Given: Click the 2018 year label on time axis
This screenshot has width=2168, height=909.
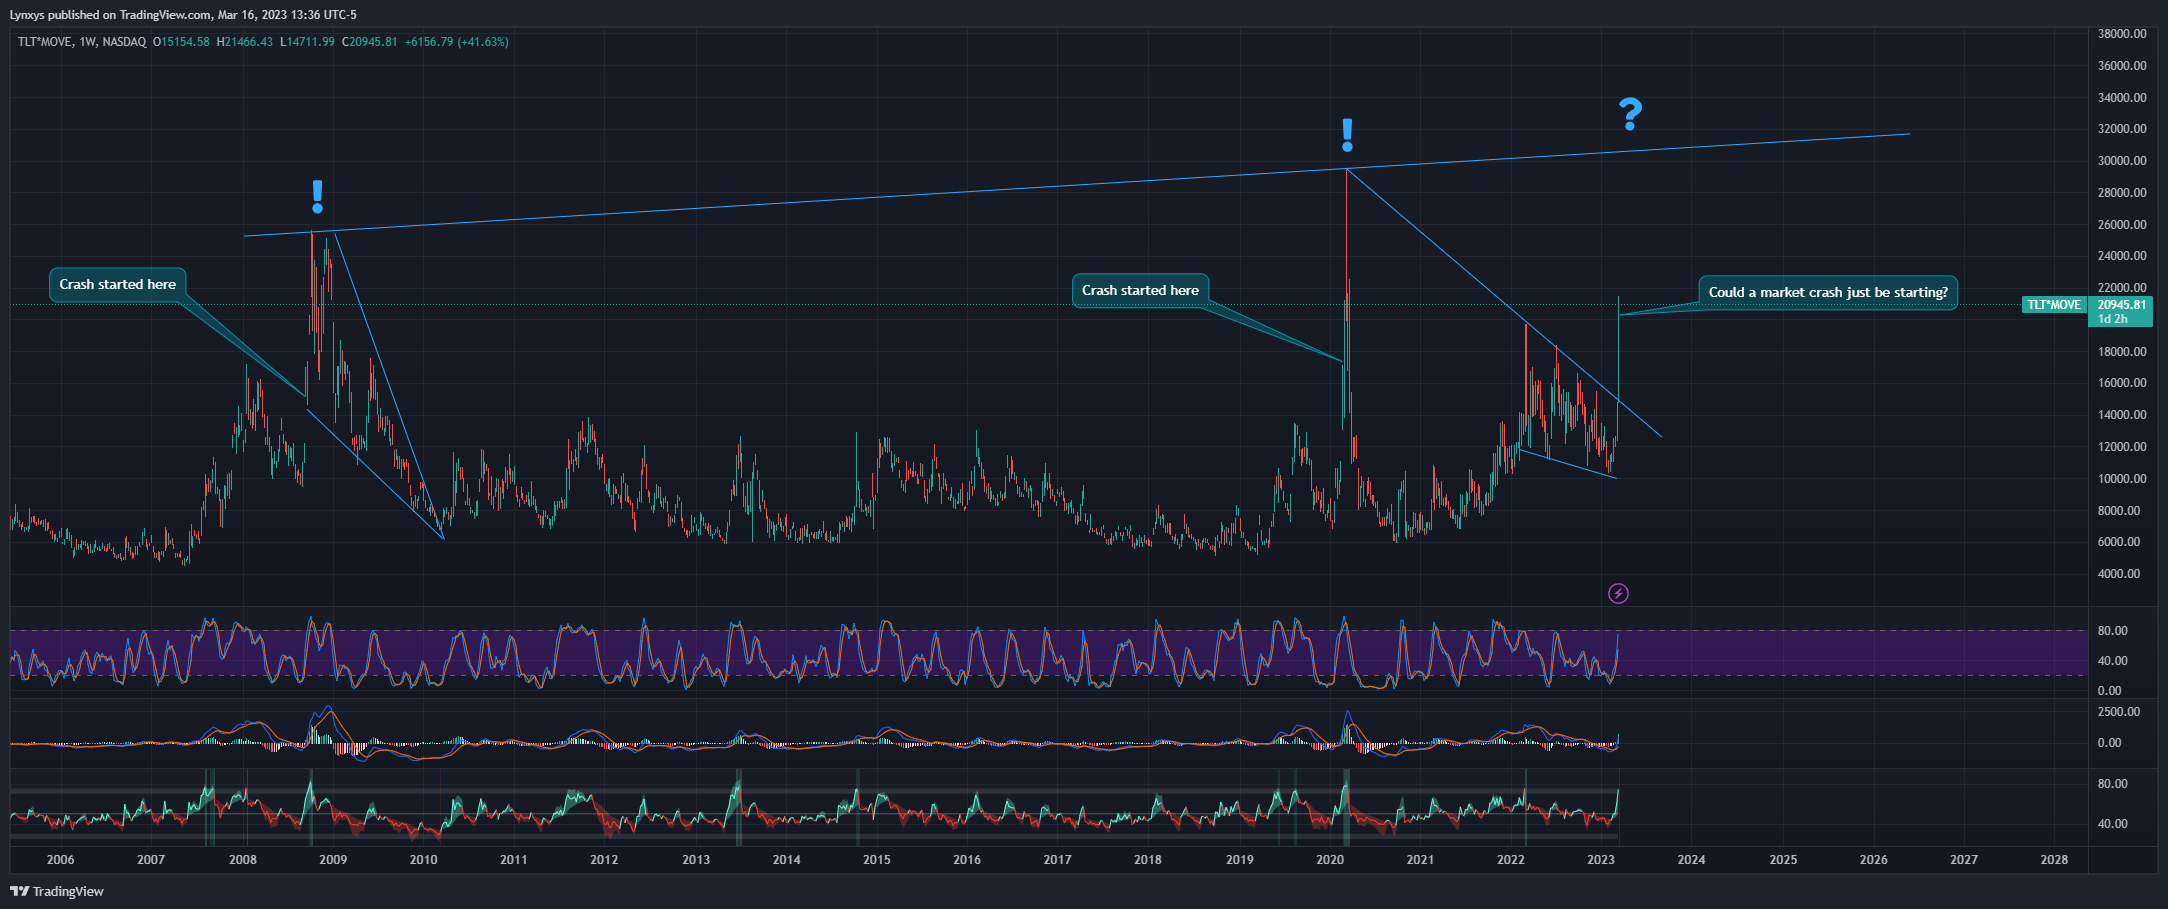Looking at the screenshot, I should click(x=1148, y=860).
